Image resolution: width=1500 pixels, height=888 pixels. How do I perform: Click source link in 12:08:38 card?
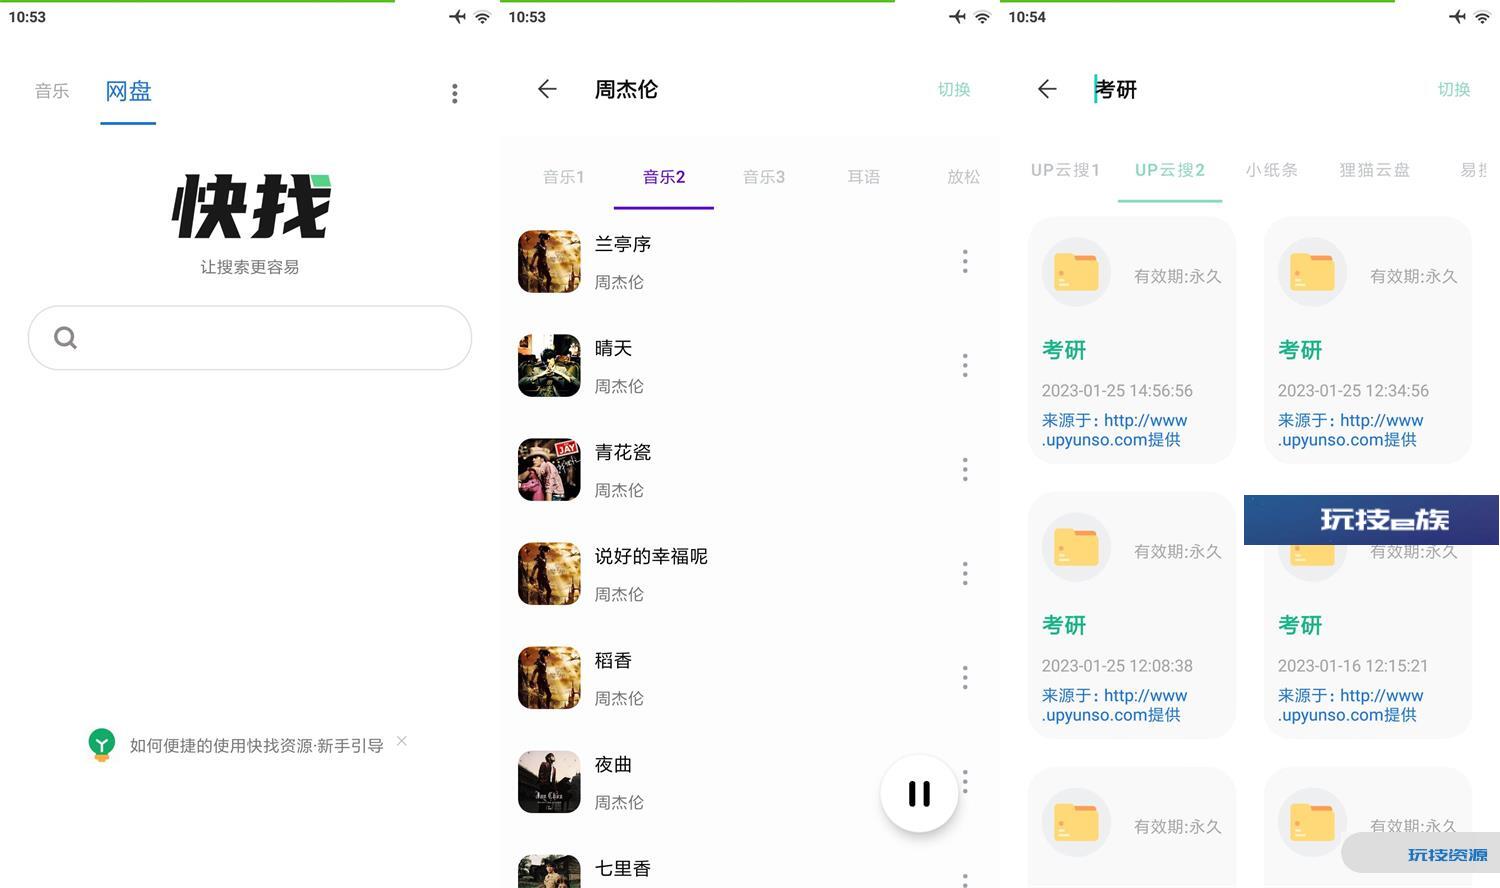click(1115, 705)
